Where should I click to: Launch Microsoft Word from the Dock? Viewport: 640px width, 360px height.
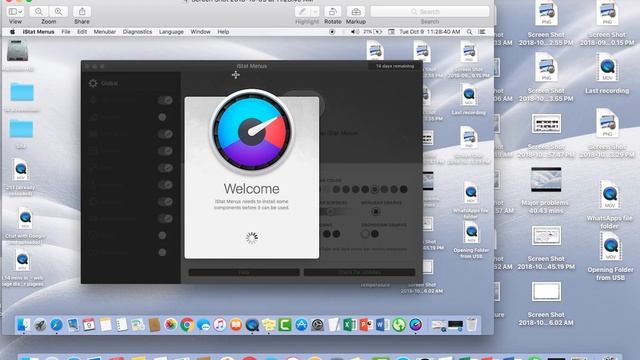[382, 325]
